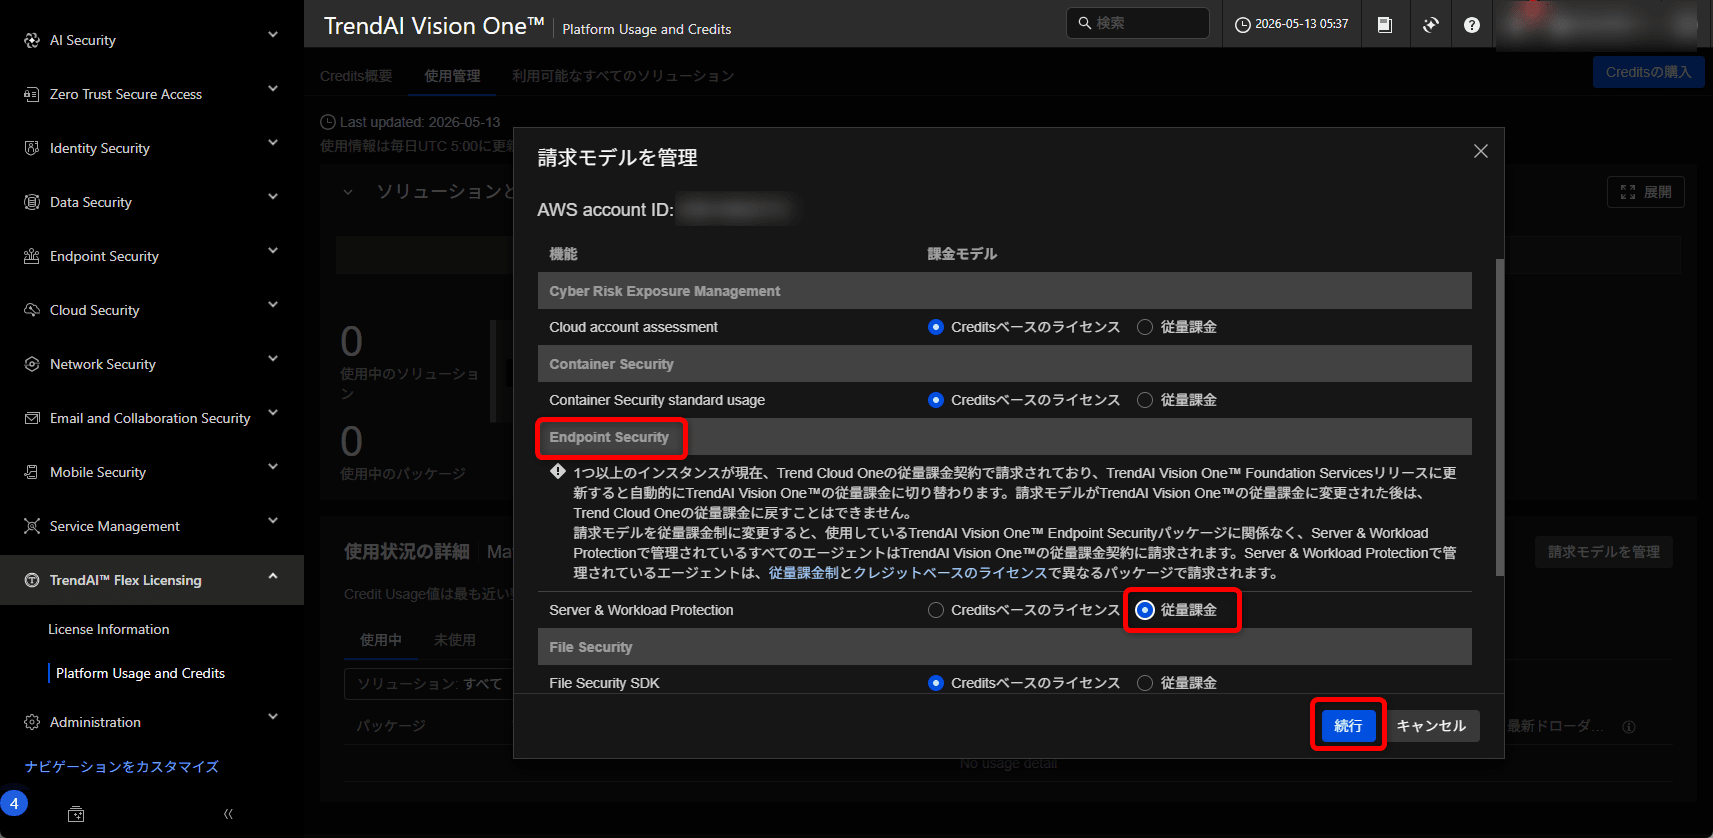Click the Mobile Security sidebar icon
The height and width of the screenshot is (838, 1713).
click(x=32, y=472)
